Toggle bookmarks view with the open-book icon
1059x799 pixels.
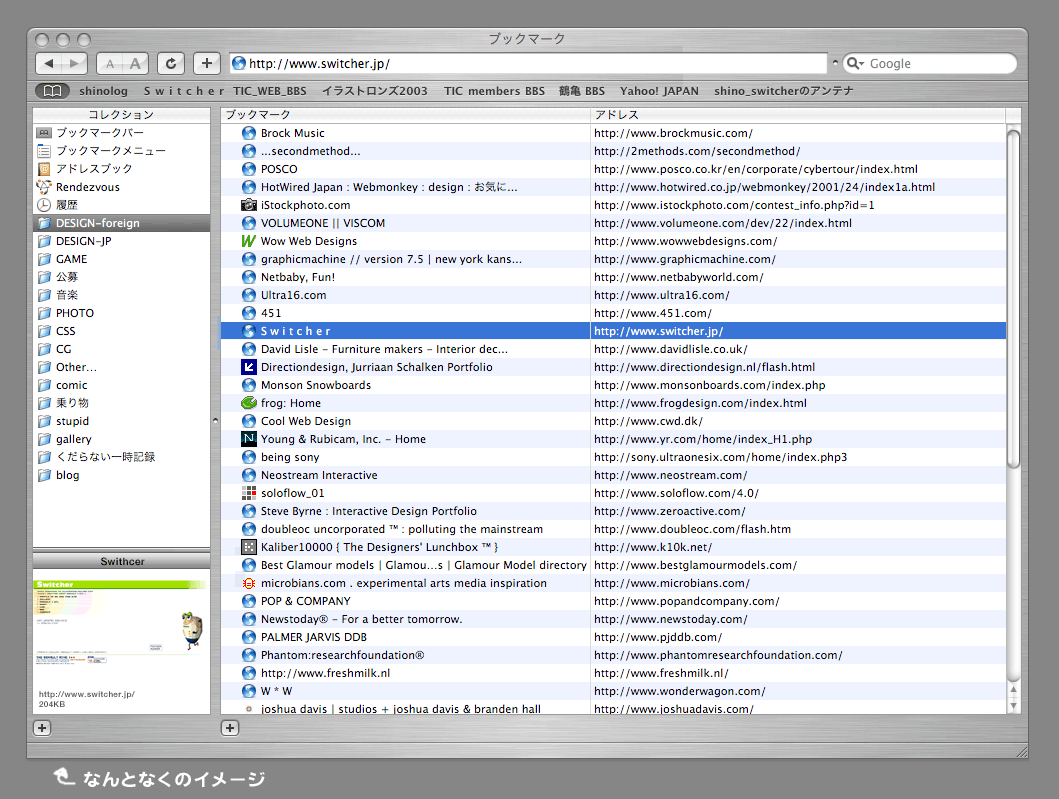pyautogui.click(x=52, y=91)
